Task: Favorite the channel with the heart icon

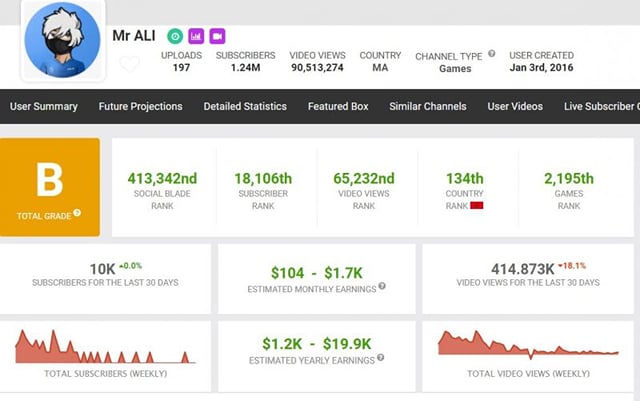Action: [129, 64]
